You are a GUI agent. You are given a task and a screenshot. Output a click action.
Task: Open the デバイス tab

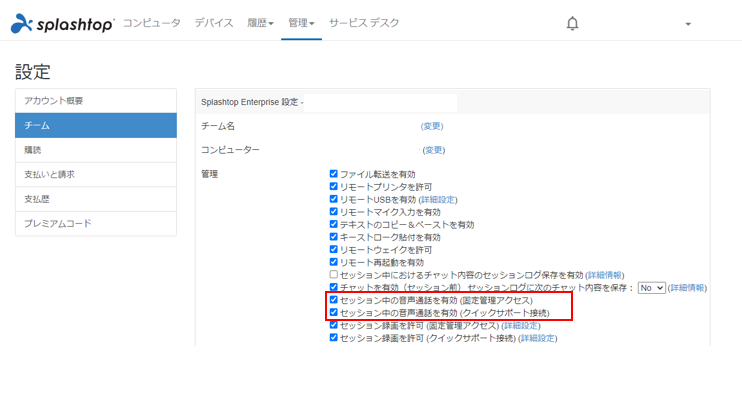point(214,23)
